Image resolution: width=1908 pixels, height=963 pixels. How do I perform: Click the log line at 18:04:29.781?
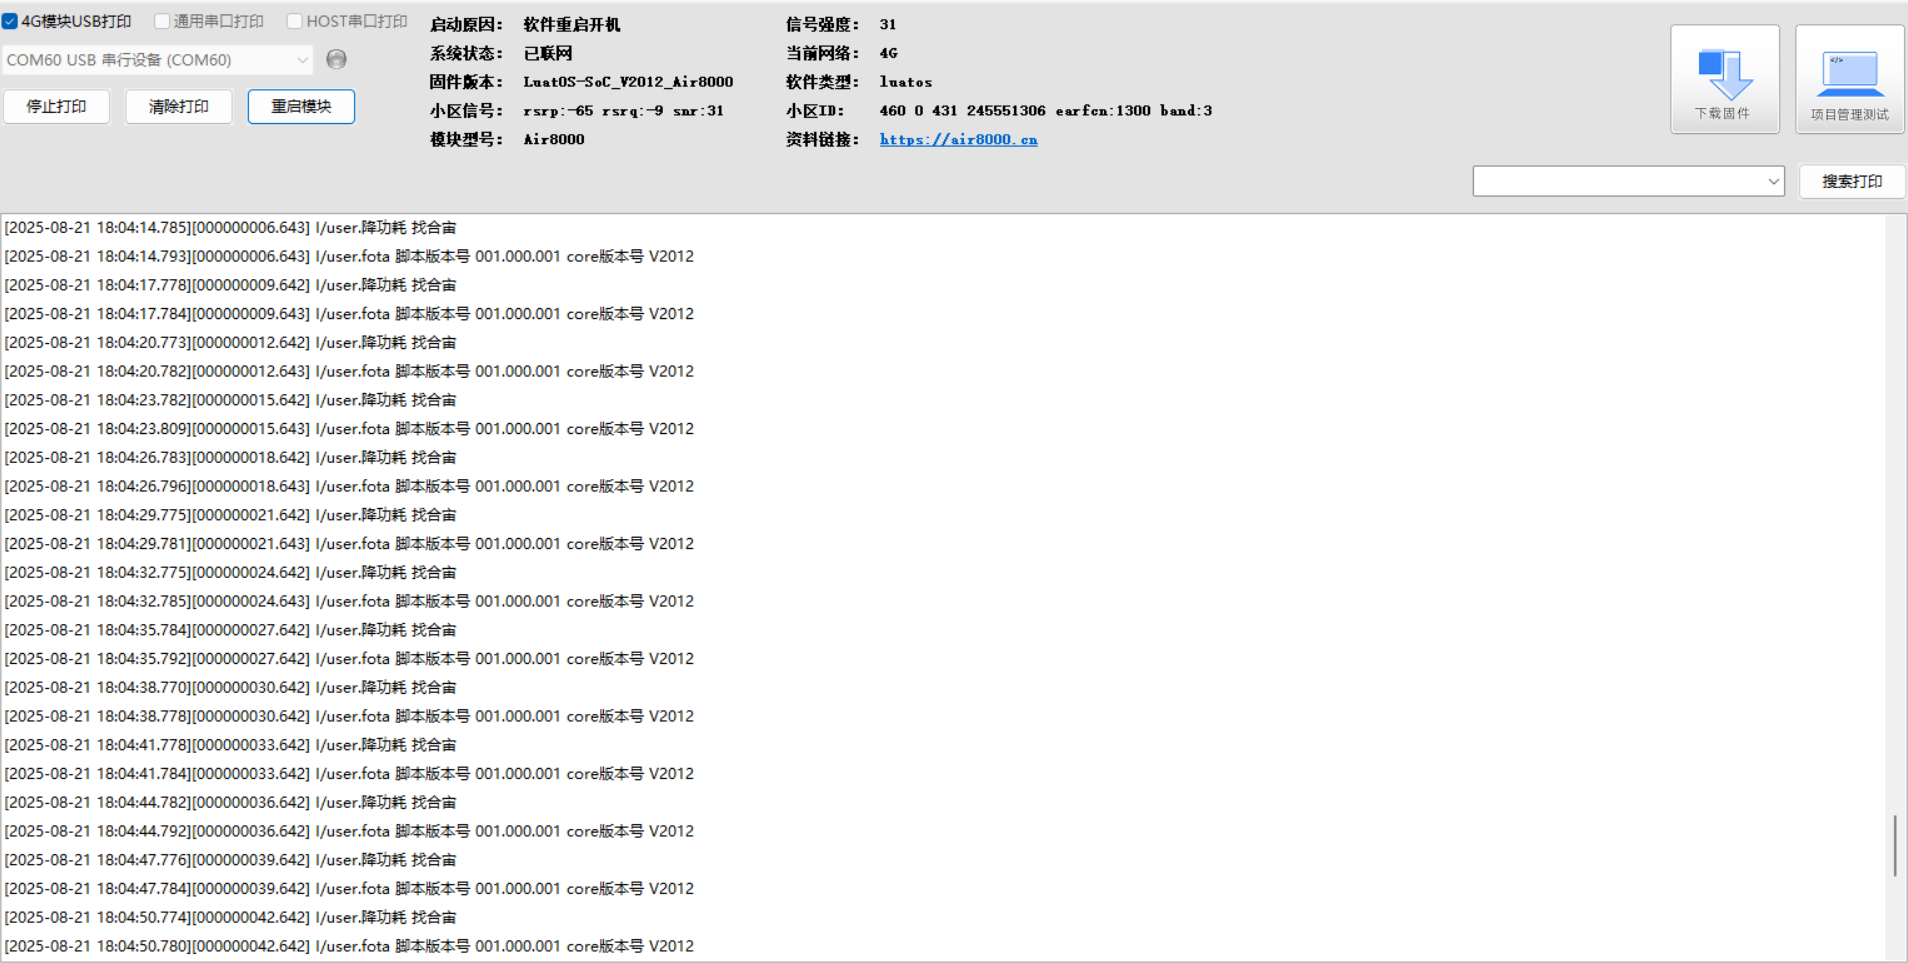tap(349, 544)
